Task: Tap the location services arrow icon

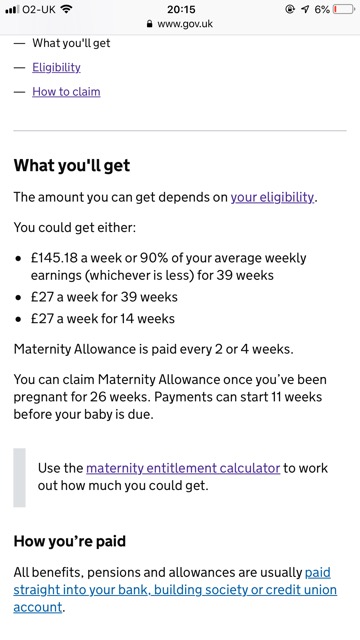Action: [305, 9]
